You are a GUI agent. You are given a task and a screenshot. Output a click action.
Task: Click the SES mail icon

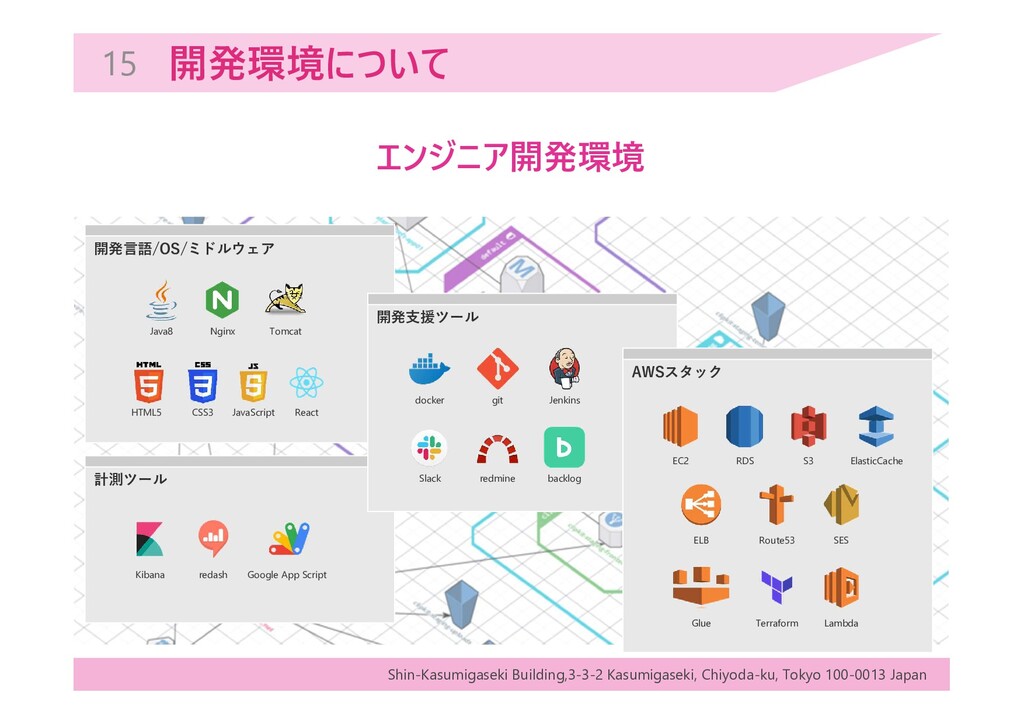[x=841, y=505]
